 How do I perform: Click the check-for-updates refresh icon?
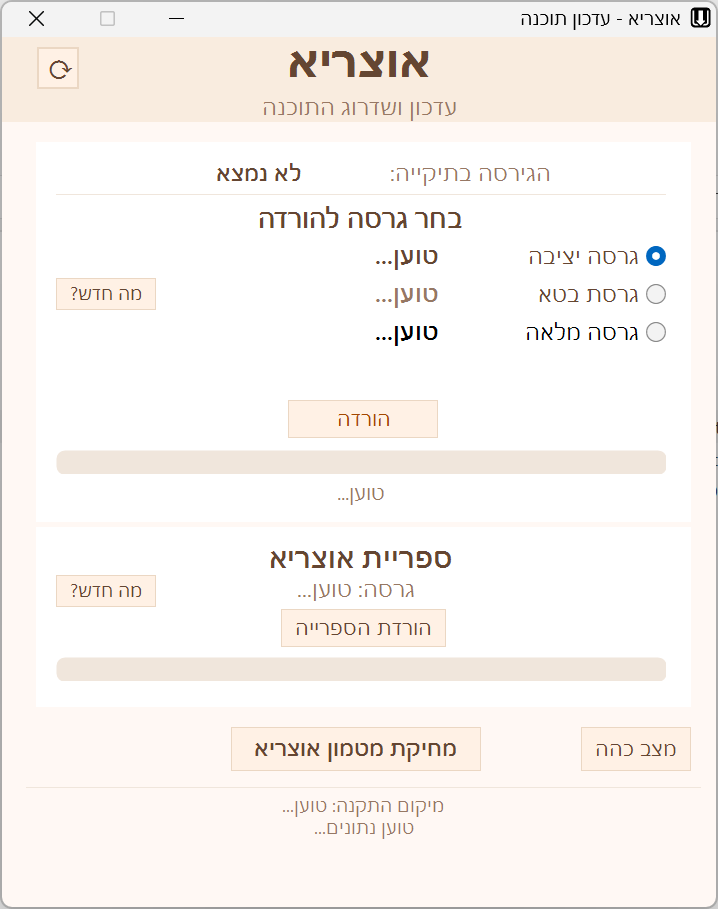(x=57, y=68)
